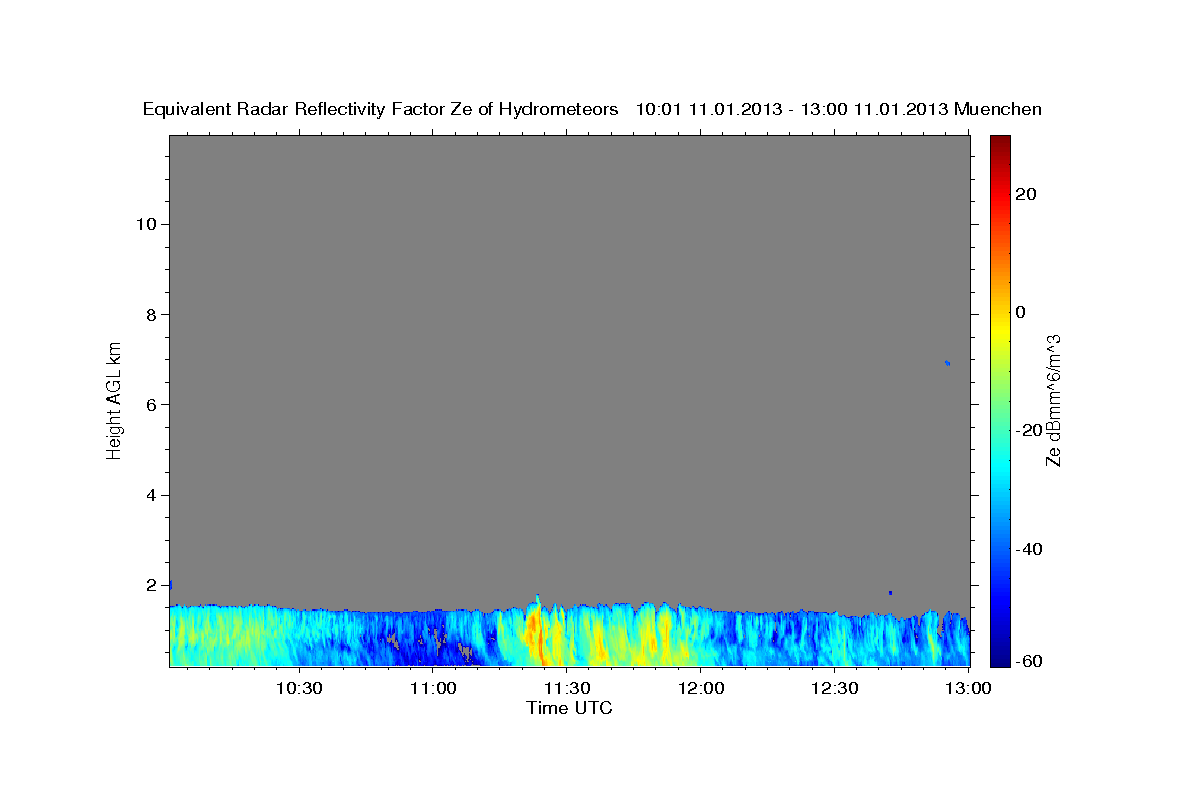Click the colorbar value -40
Screen dimensions: 1200x800
click(x=1030, y=549)
